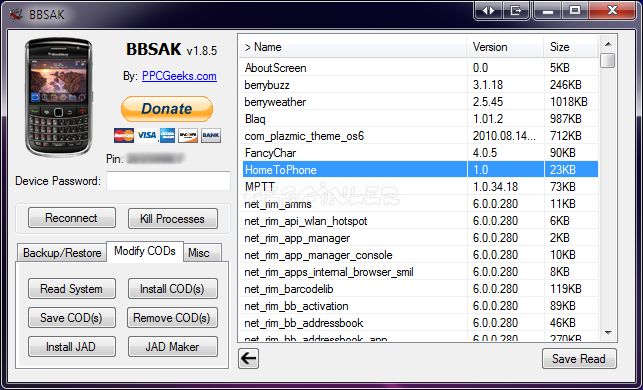Select the net_rim_app_manager_console row
643x390 pixels.
click(419, 255)
